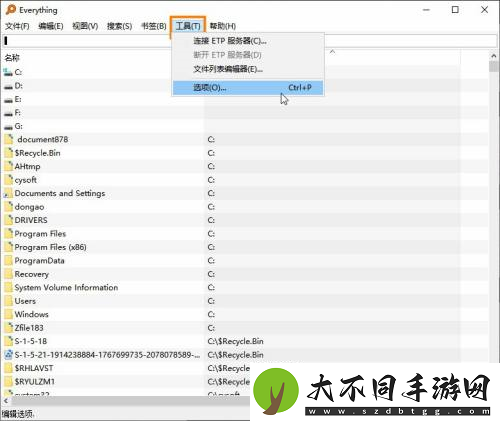
Task: Click the sort arrow in path column header
Action: 332,52
